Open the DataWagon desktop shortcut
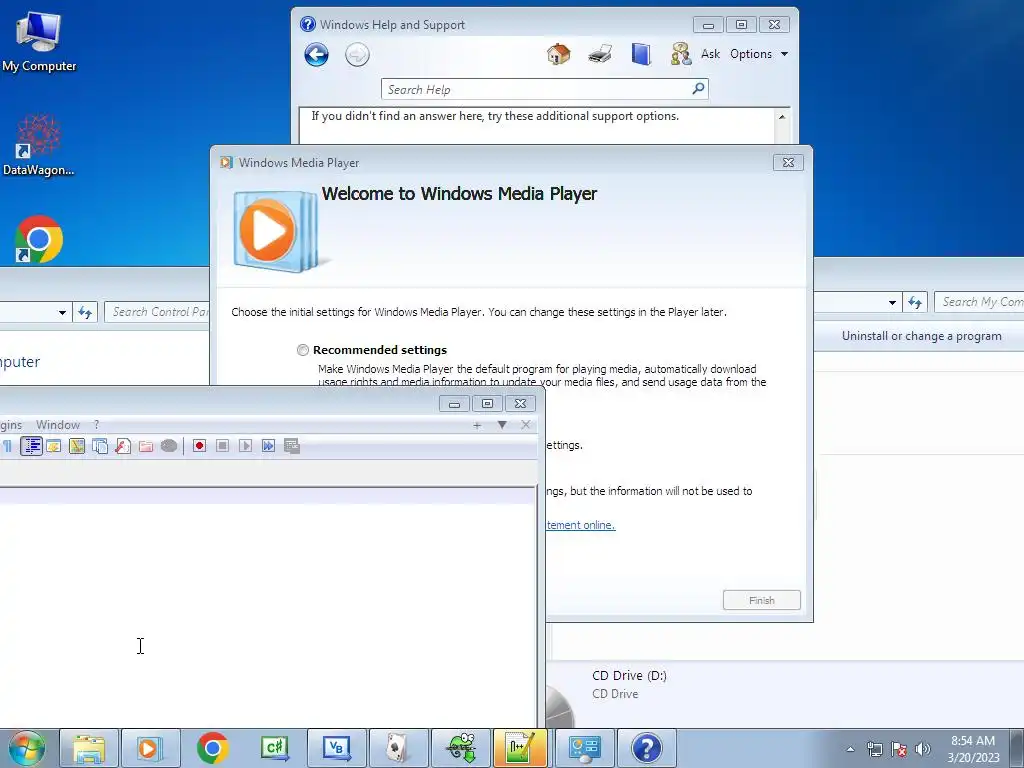The height and width of the screenshot is (768, 1024). coord(39,145)
